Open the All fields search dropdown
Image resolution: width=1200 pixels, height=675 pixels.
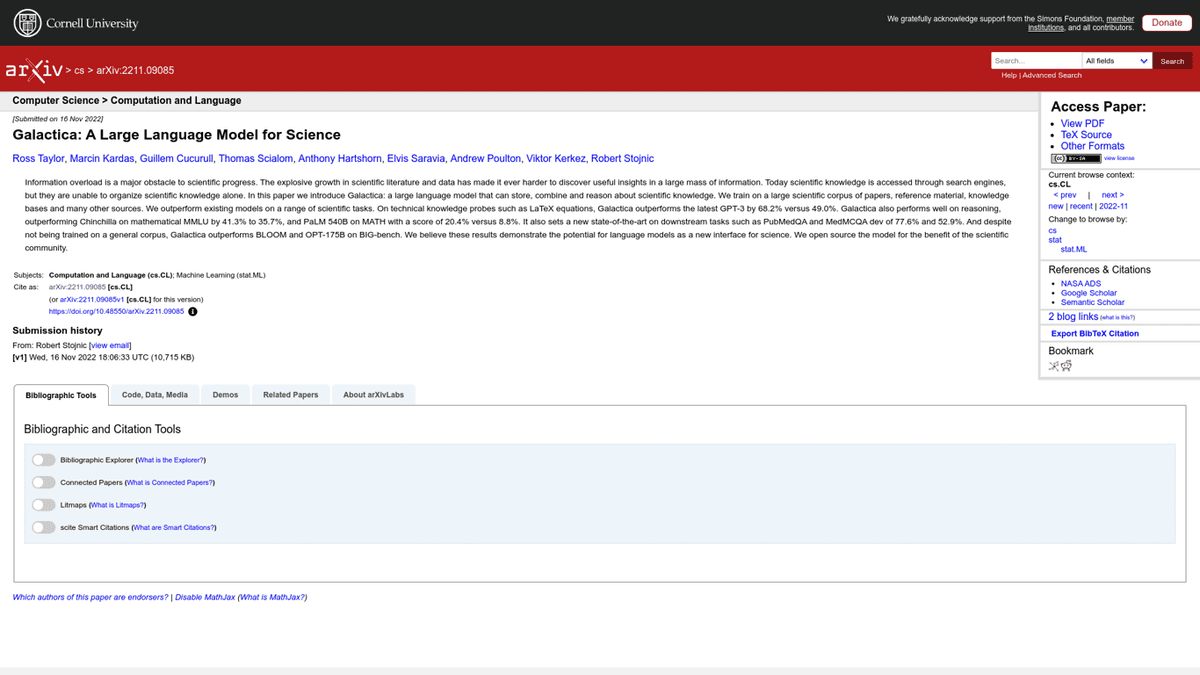coord(1117,61)
